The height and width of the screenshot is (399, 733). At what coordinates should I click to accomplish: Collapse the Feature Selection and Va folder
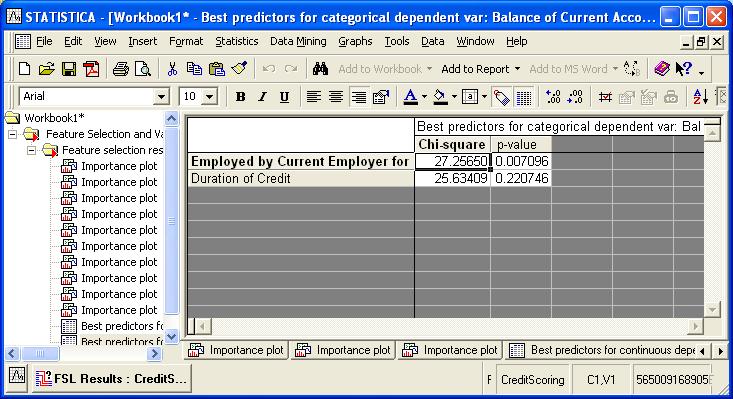point(13,135)
